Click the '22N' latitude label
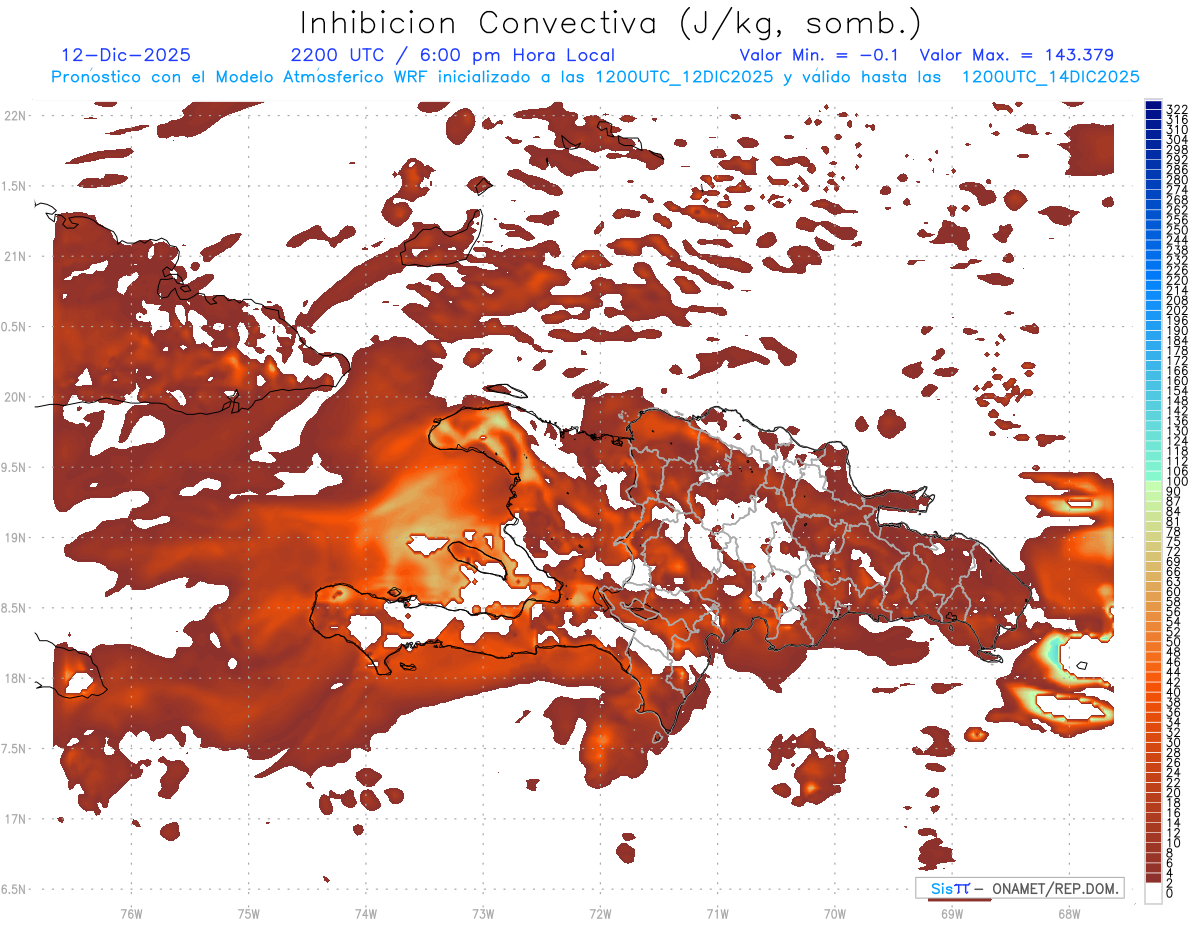The image size is (1200, 927). coord(17,116)
